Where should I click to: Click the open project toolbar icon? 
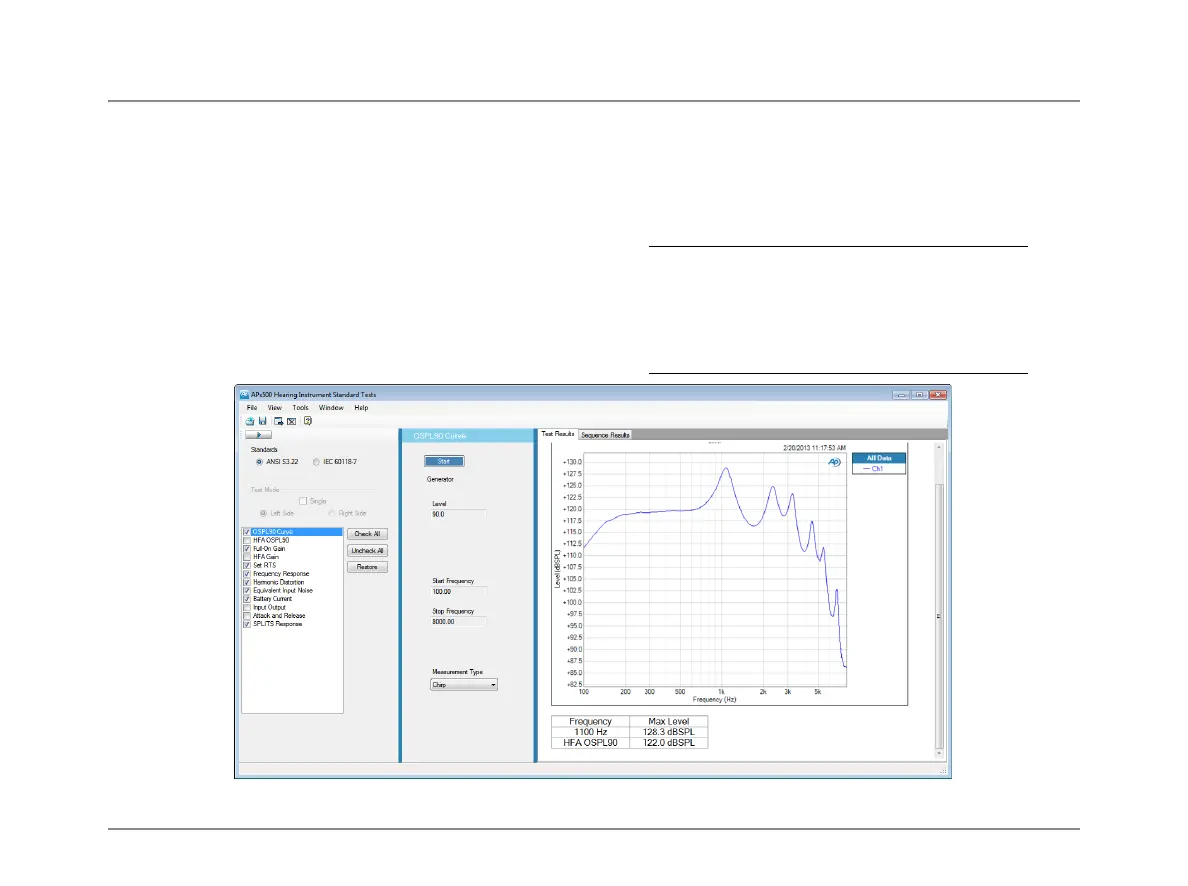[x=249, y=421]
